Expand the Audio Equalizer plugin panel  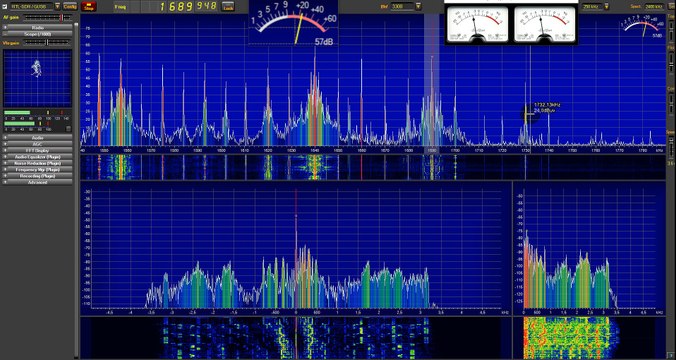[38, 157]
